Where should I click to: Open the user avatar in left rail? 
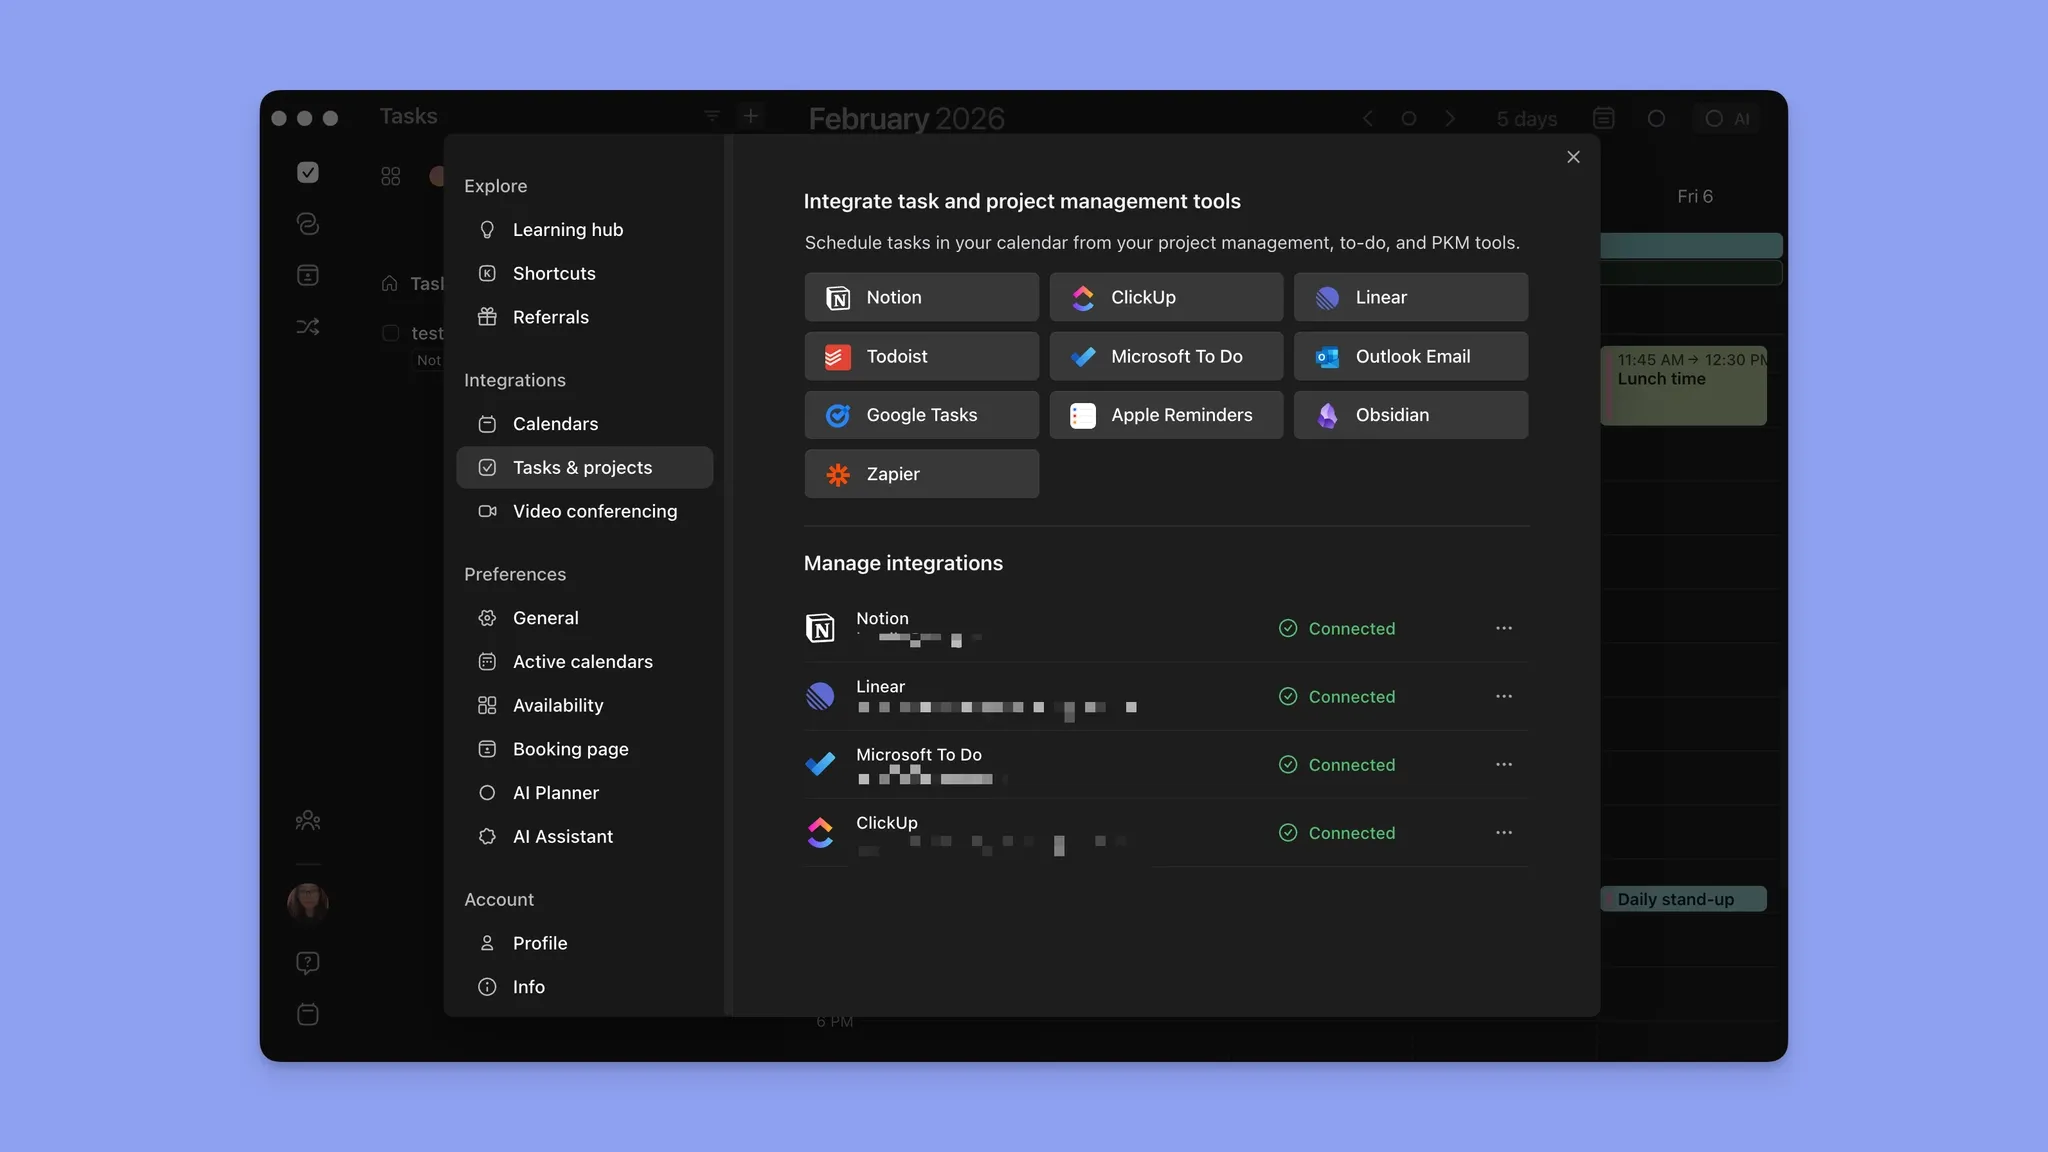tap(308, 903)
